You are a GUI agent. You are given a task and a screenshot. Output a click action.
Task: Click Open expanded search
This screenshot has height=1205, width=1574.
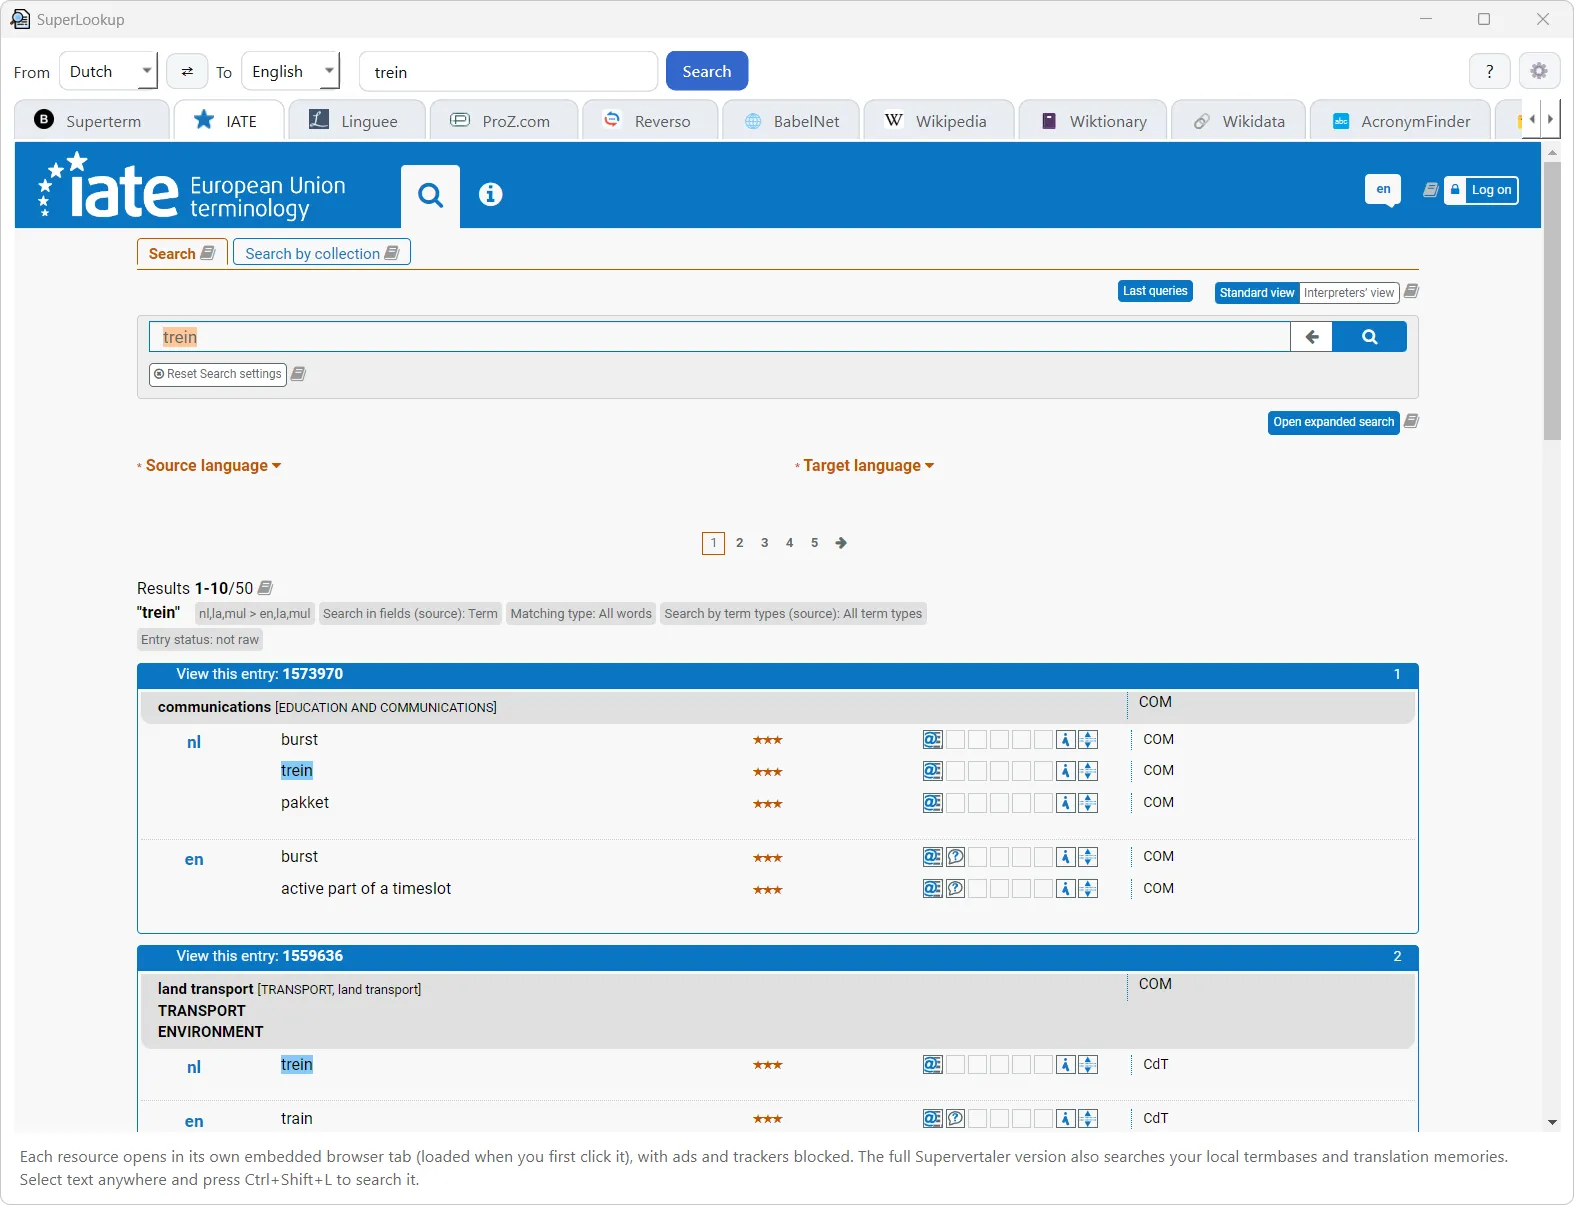tap(1333, 422)
